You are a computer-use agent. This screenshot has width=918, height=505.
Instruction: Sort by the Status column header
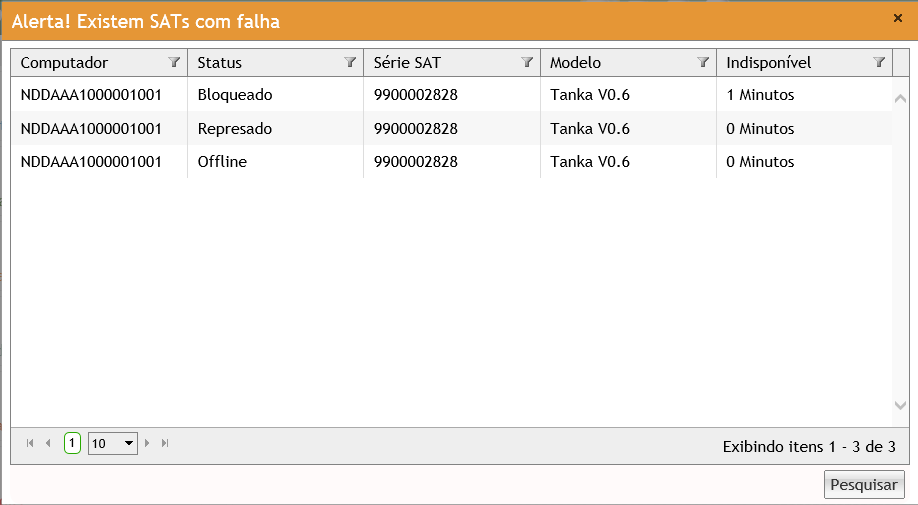click(x=220, y=62)
